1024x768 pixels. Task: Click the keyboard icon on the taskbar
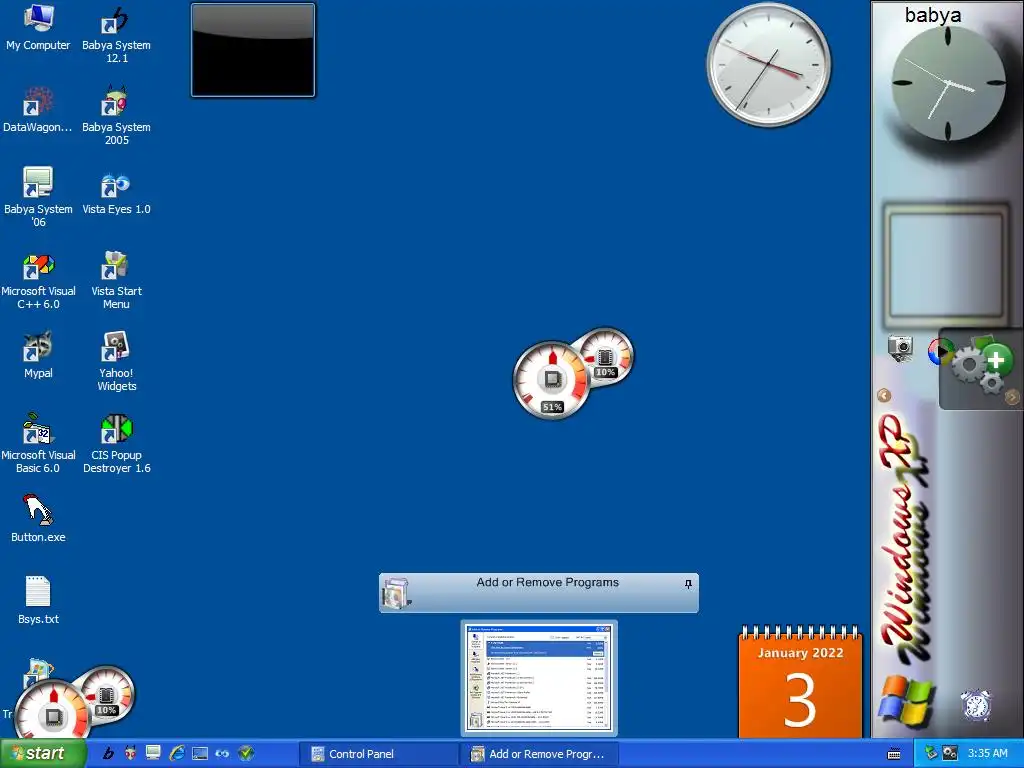(894, 754)
